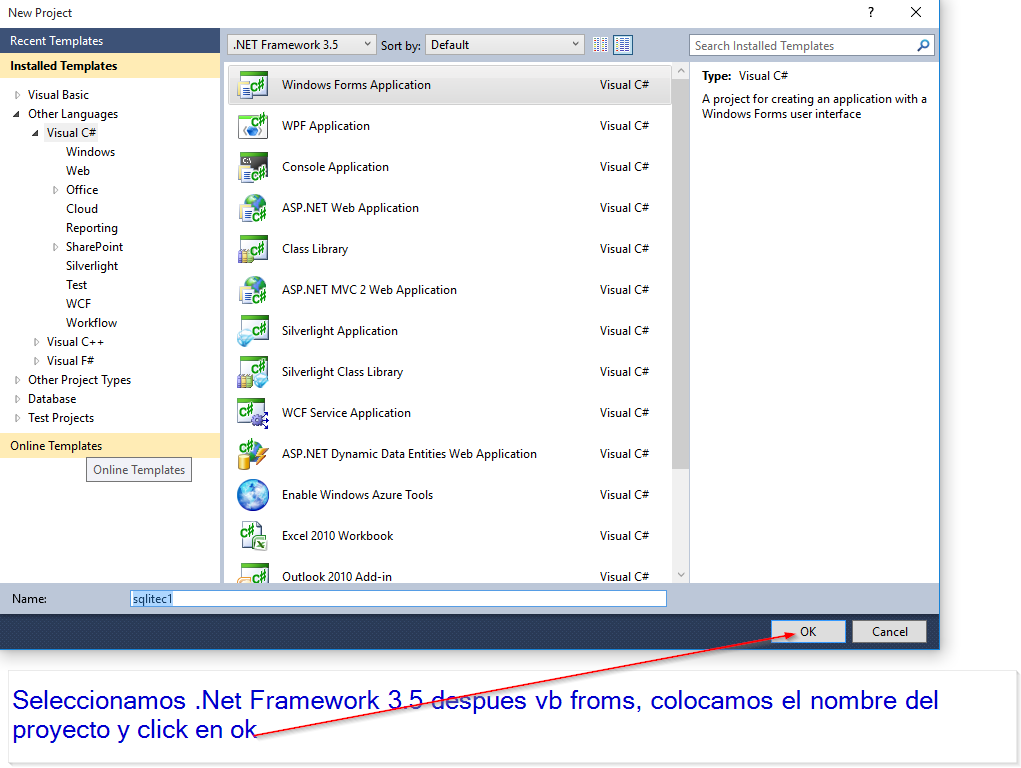Viewport: 1021px width, 768px height.
Task: Click the template list scroll up arrow
Action: [x=680, y=70]
